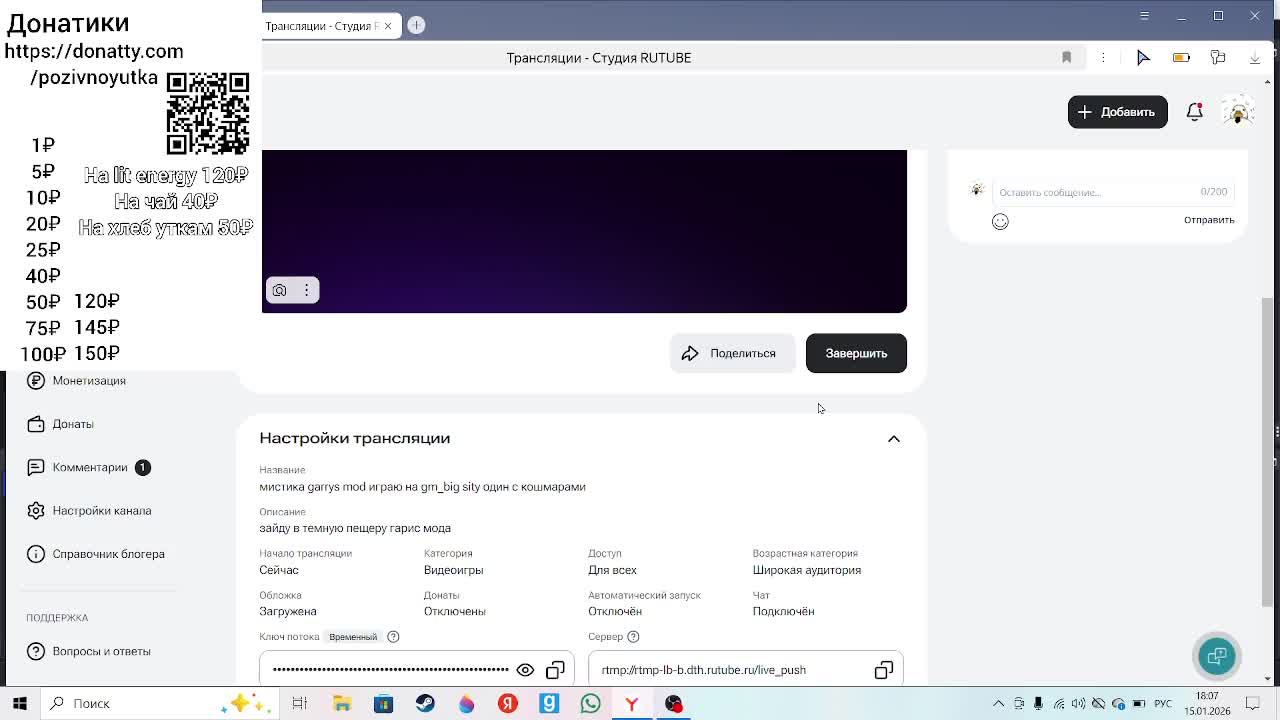Click the Временный key badge
1280x720 pixels.
pos(353,637)
